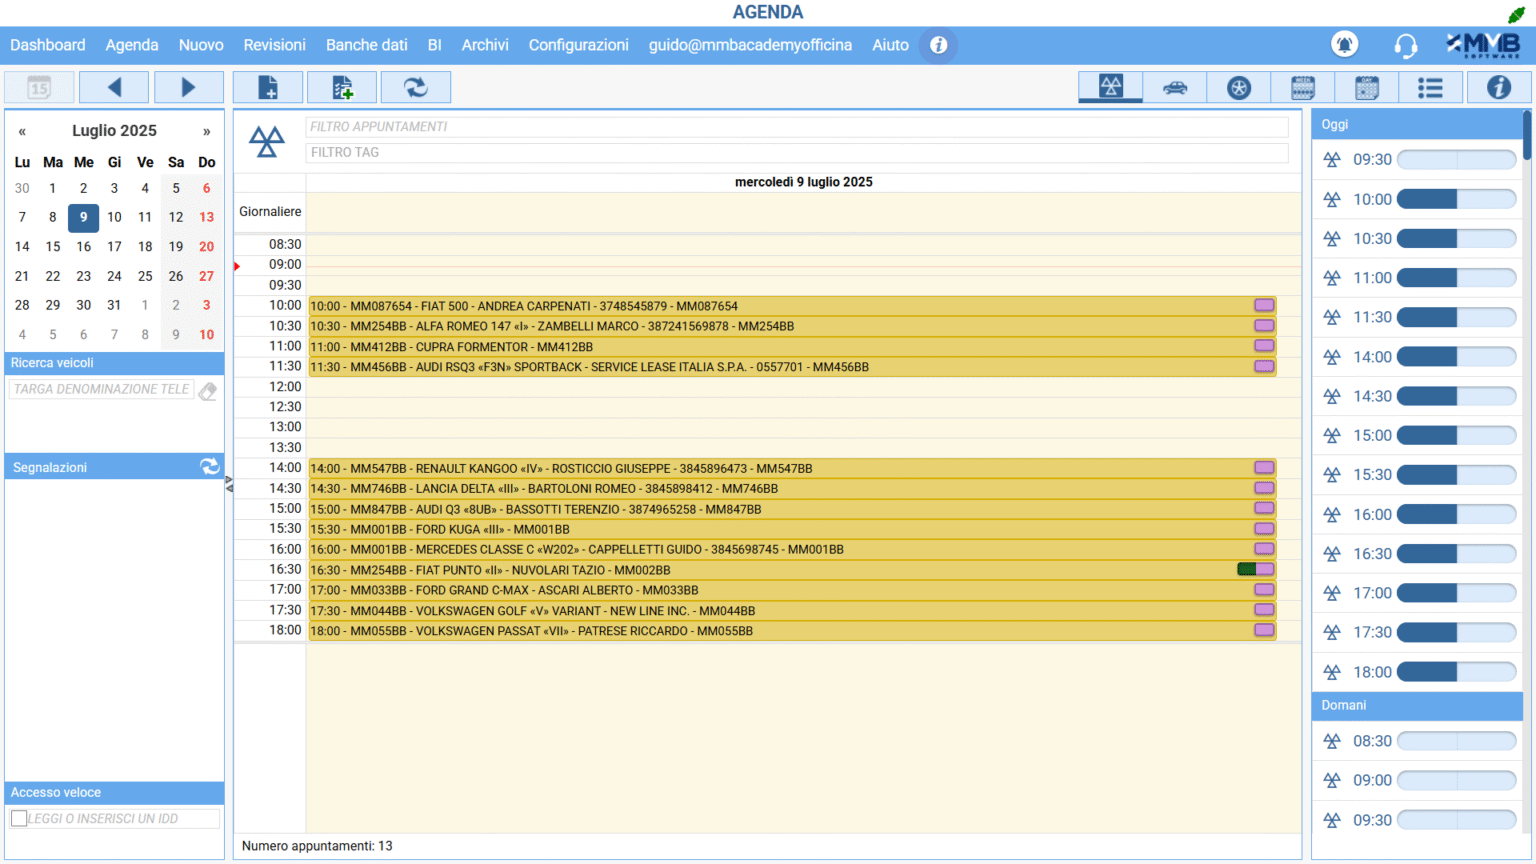Click the 10:00 availability bar under Oggi

[x=1456, y=200]
